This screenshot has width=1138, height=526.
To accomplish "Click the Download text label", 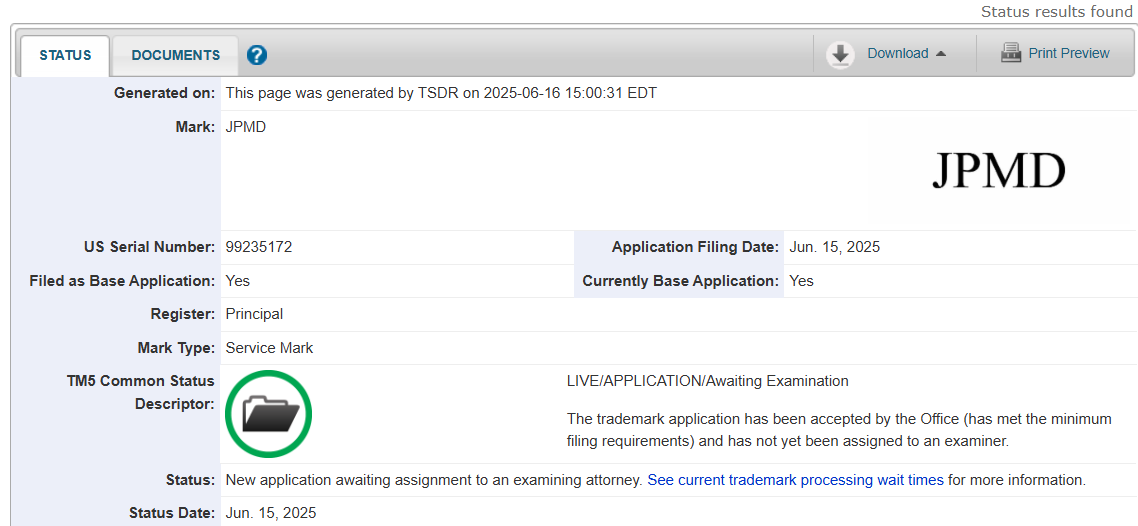I will tap(897, 54).
